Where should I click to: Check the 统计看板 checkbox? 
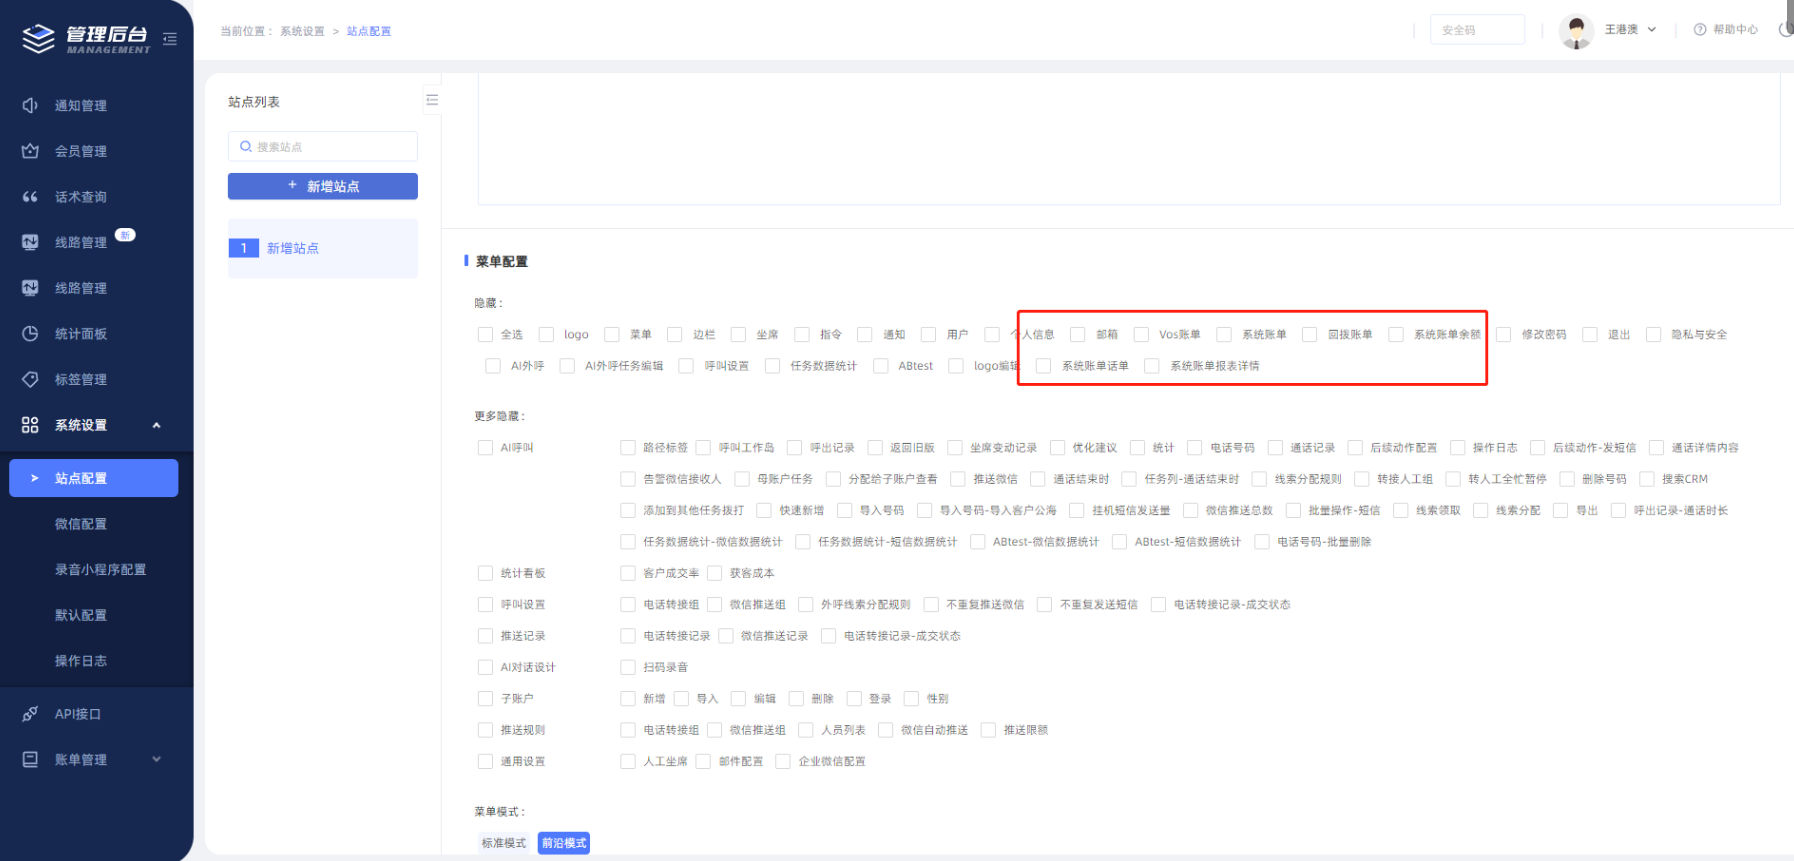point(485,573)
